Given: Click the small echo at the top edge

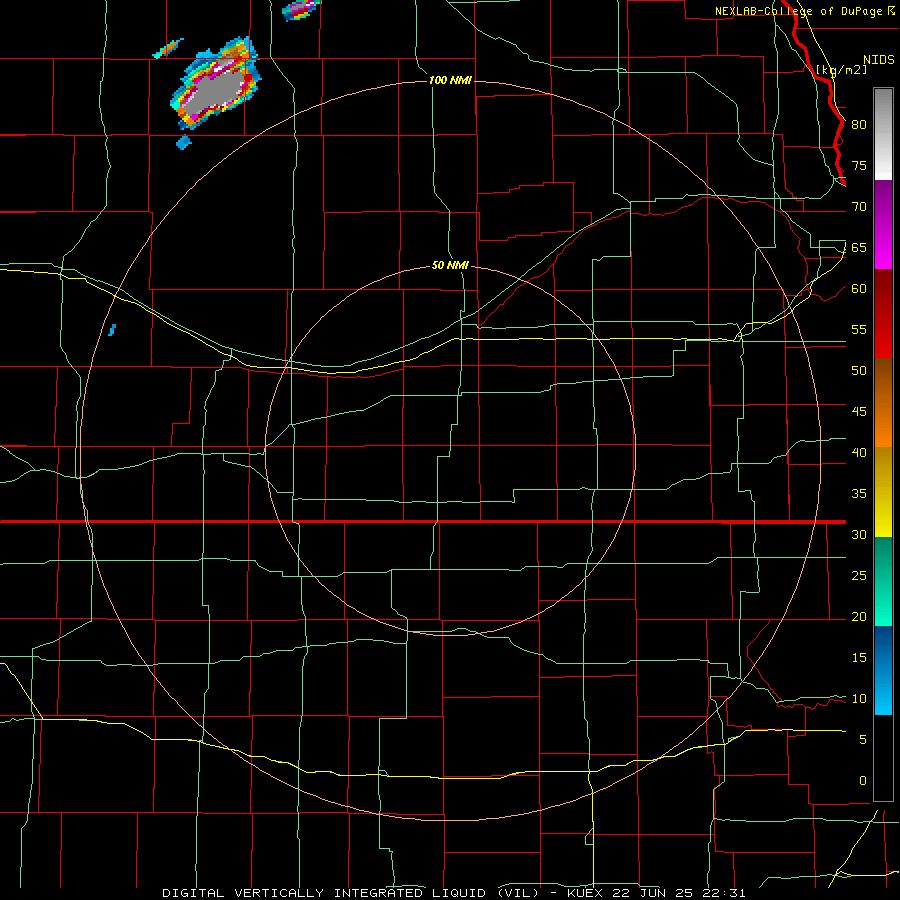Looking at the screenshot, I should [302, 8].
